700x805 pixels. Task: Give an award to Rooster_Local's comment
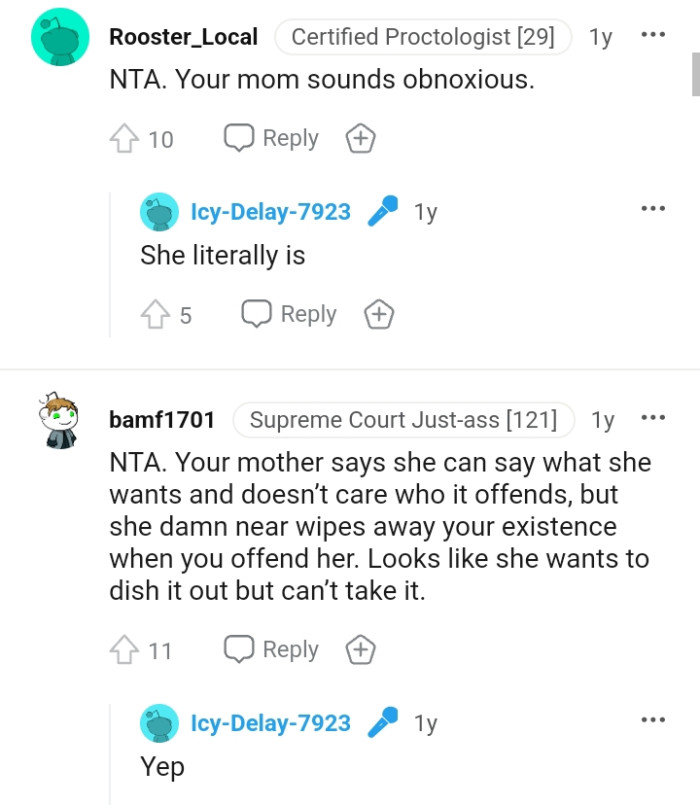click(360, 138)
